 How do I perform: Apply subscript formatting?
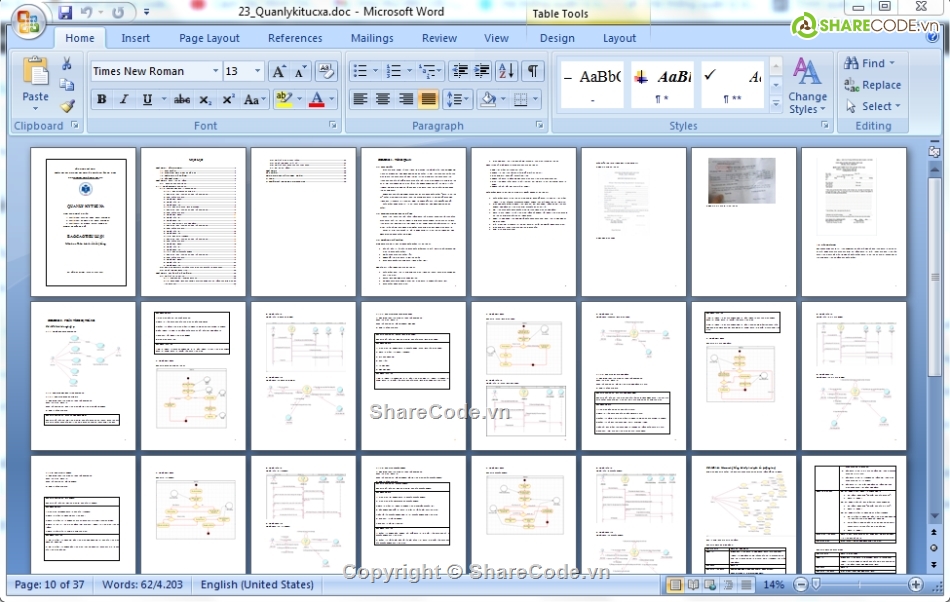pos(205,99)
